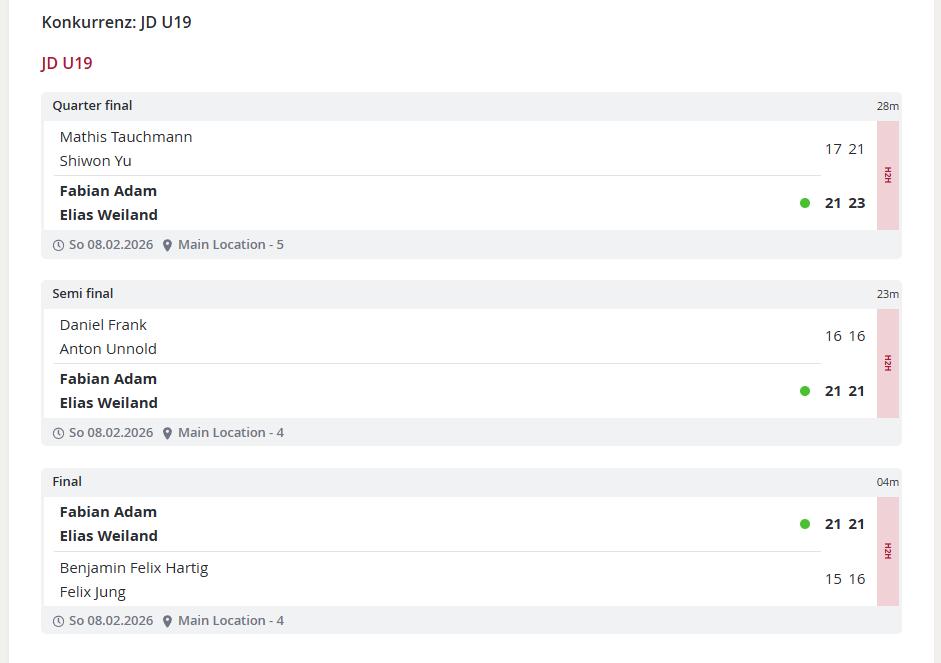The width and height of the screenshot is (941, 663).
Task: Select Anton Unnold's player name
Action: click(x=108, y=349)
